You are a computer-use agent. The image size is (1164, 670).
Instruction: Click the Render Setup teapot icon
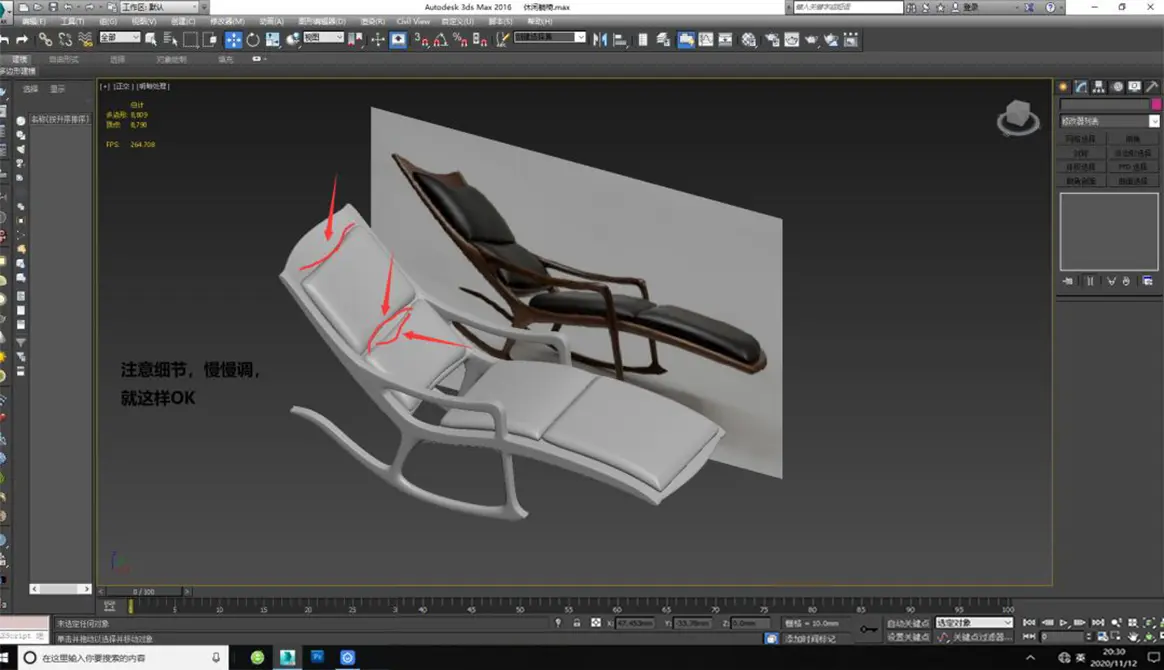(x=771, y=40)
